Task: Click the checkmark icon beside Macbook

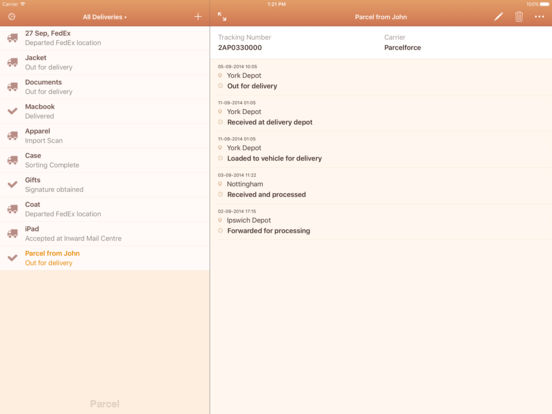Action: click(13, 111)
